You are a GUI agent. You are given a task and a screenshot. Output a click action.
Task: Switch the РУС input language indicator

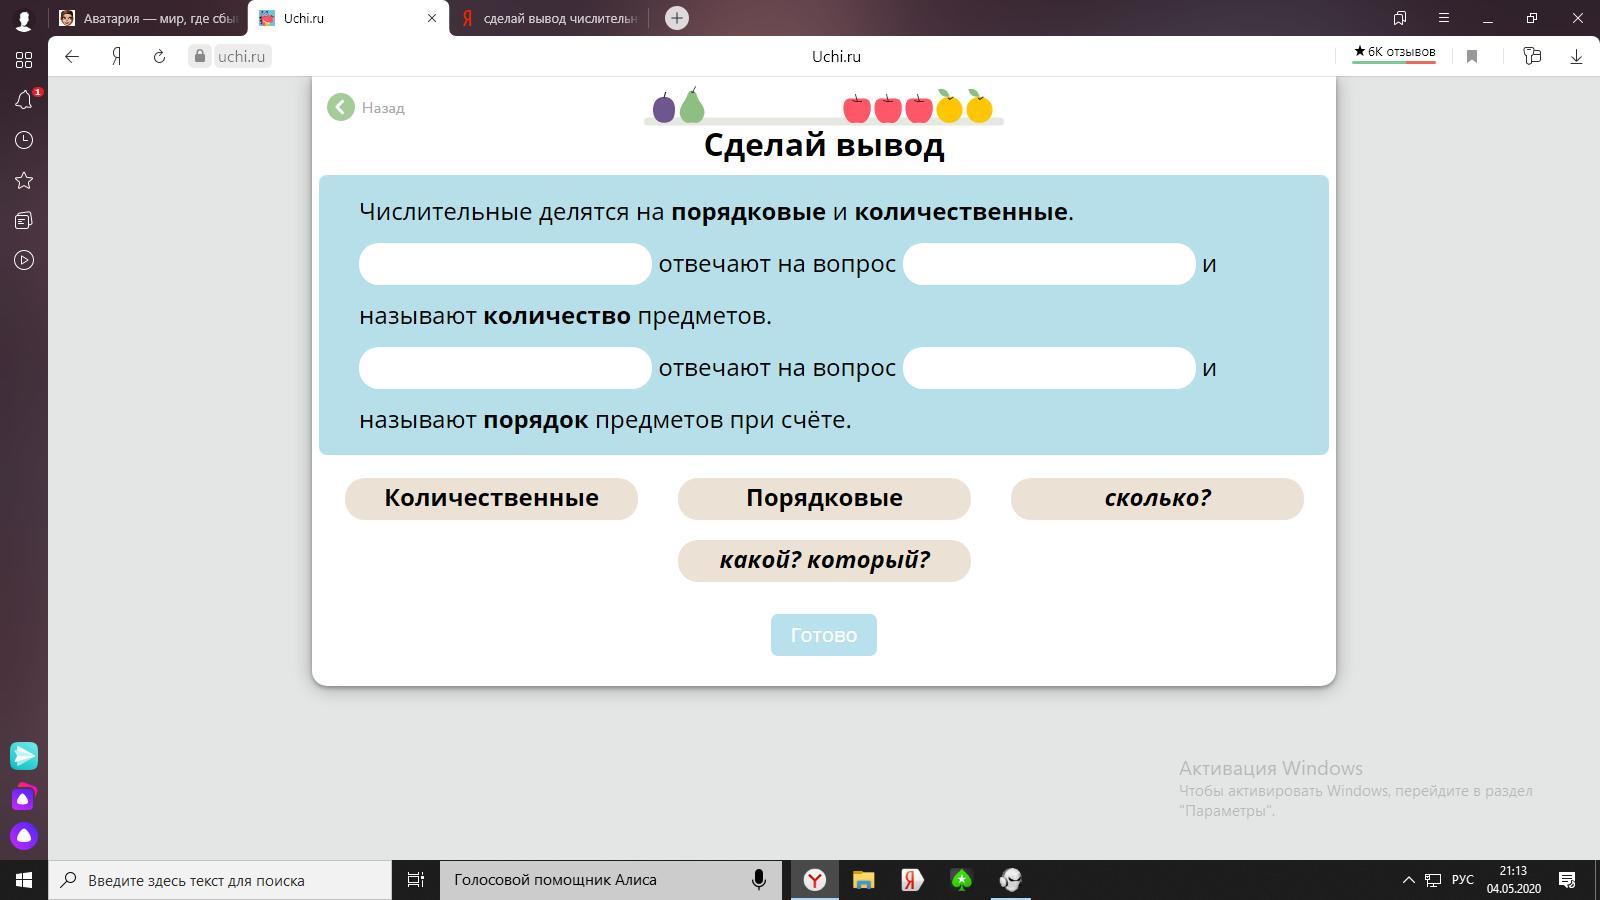click(1463, 880)
